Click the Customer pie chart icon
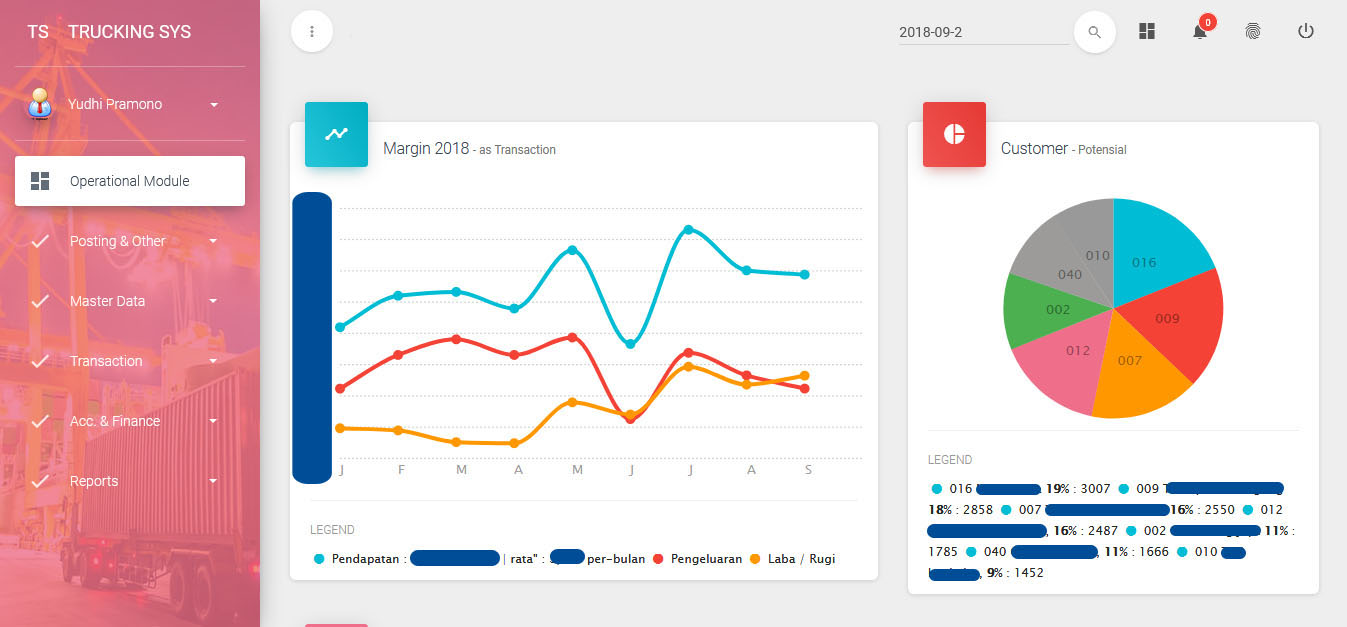This screenshot has height=627, width=1347. point(954,134)
